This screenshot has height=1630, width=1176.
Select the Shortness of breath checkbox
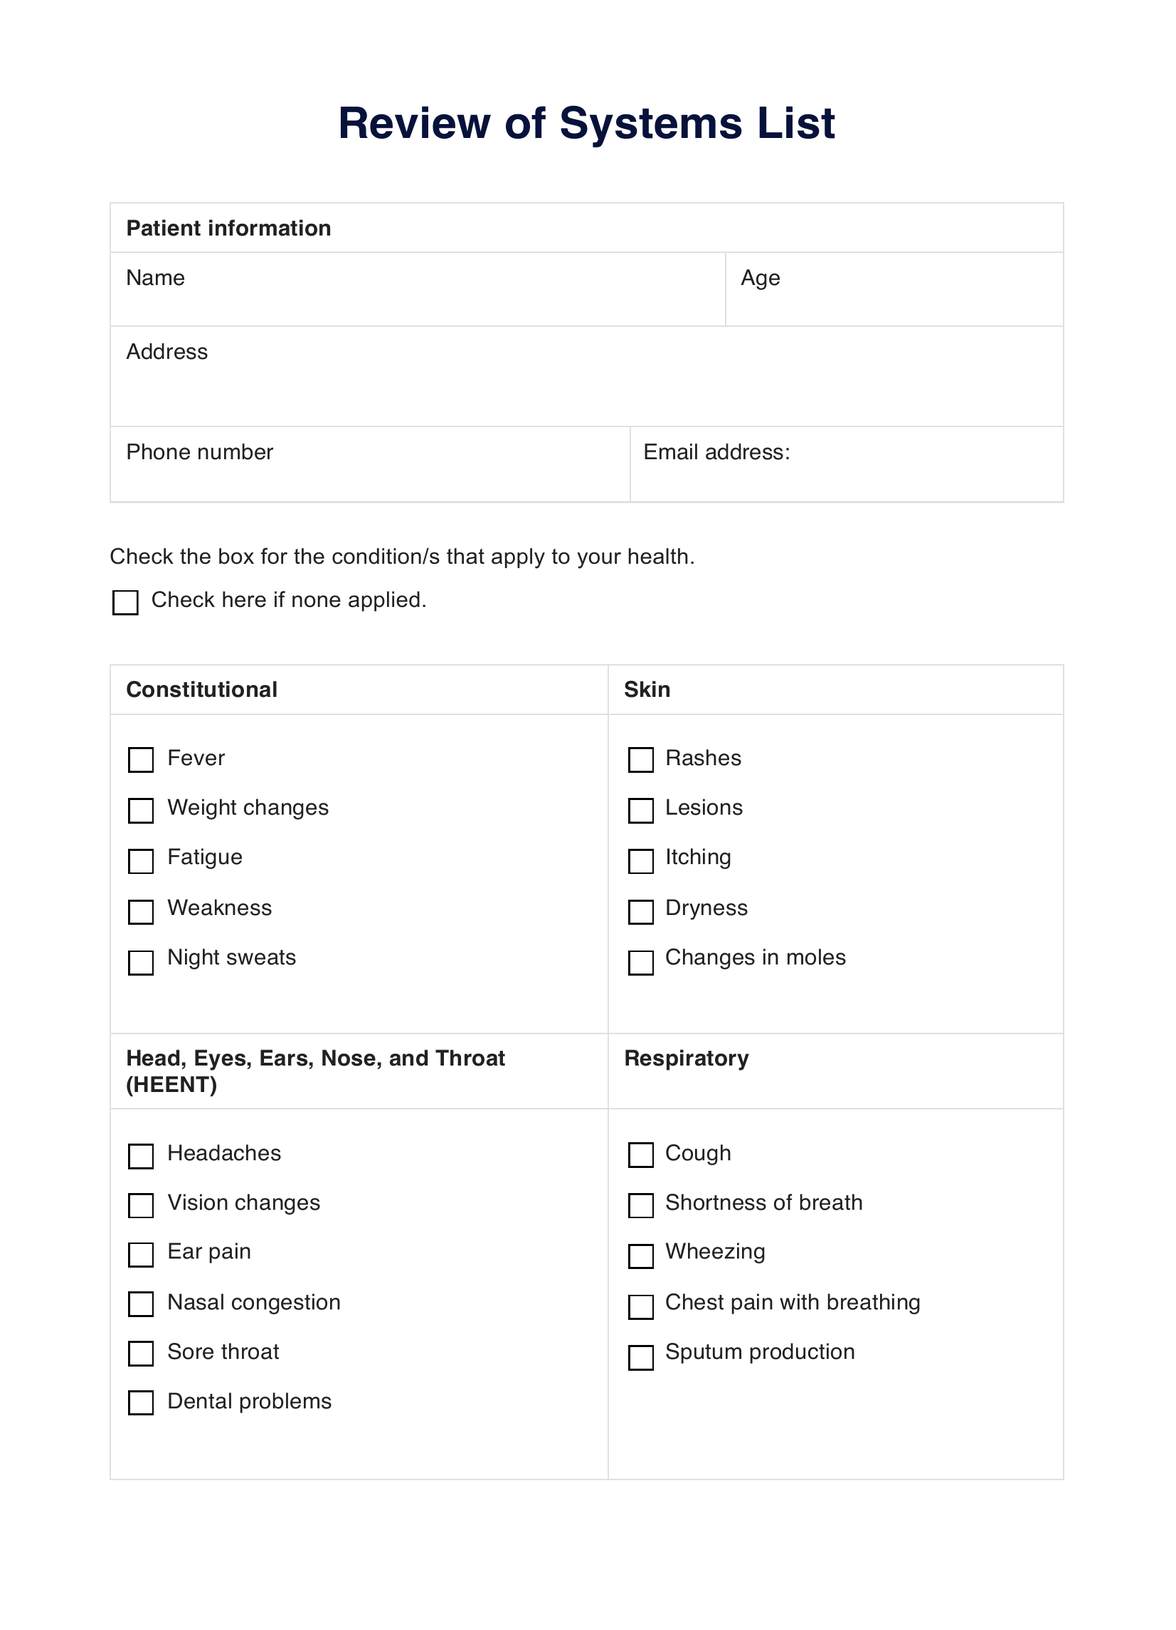tap(640, 1205)
